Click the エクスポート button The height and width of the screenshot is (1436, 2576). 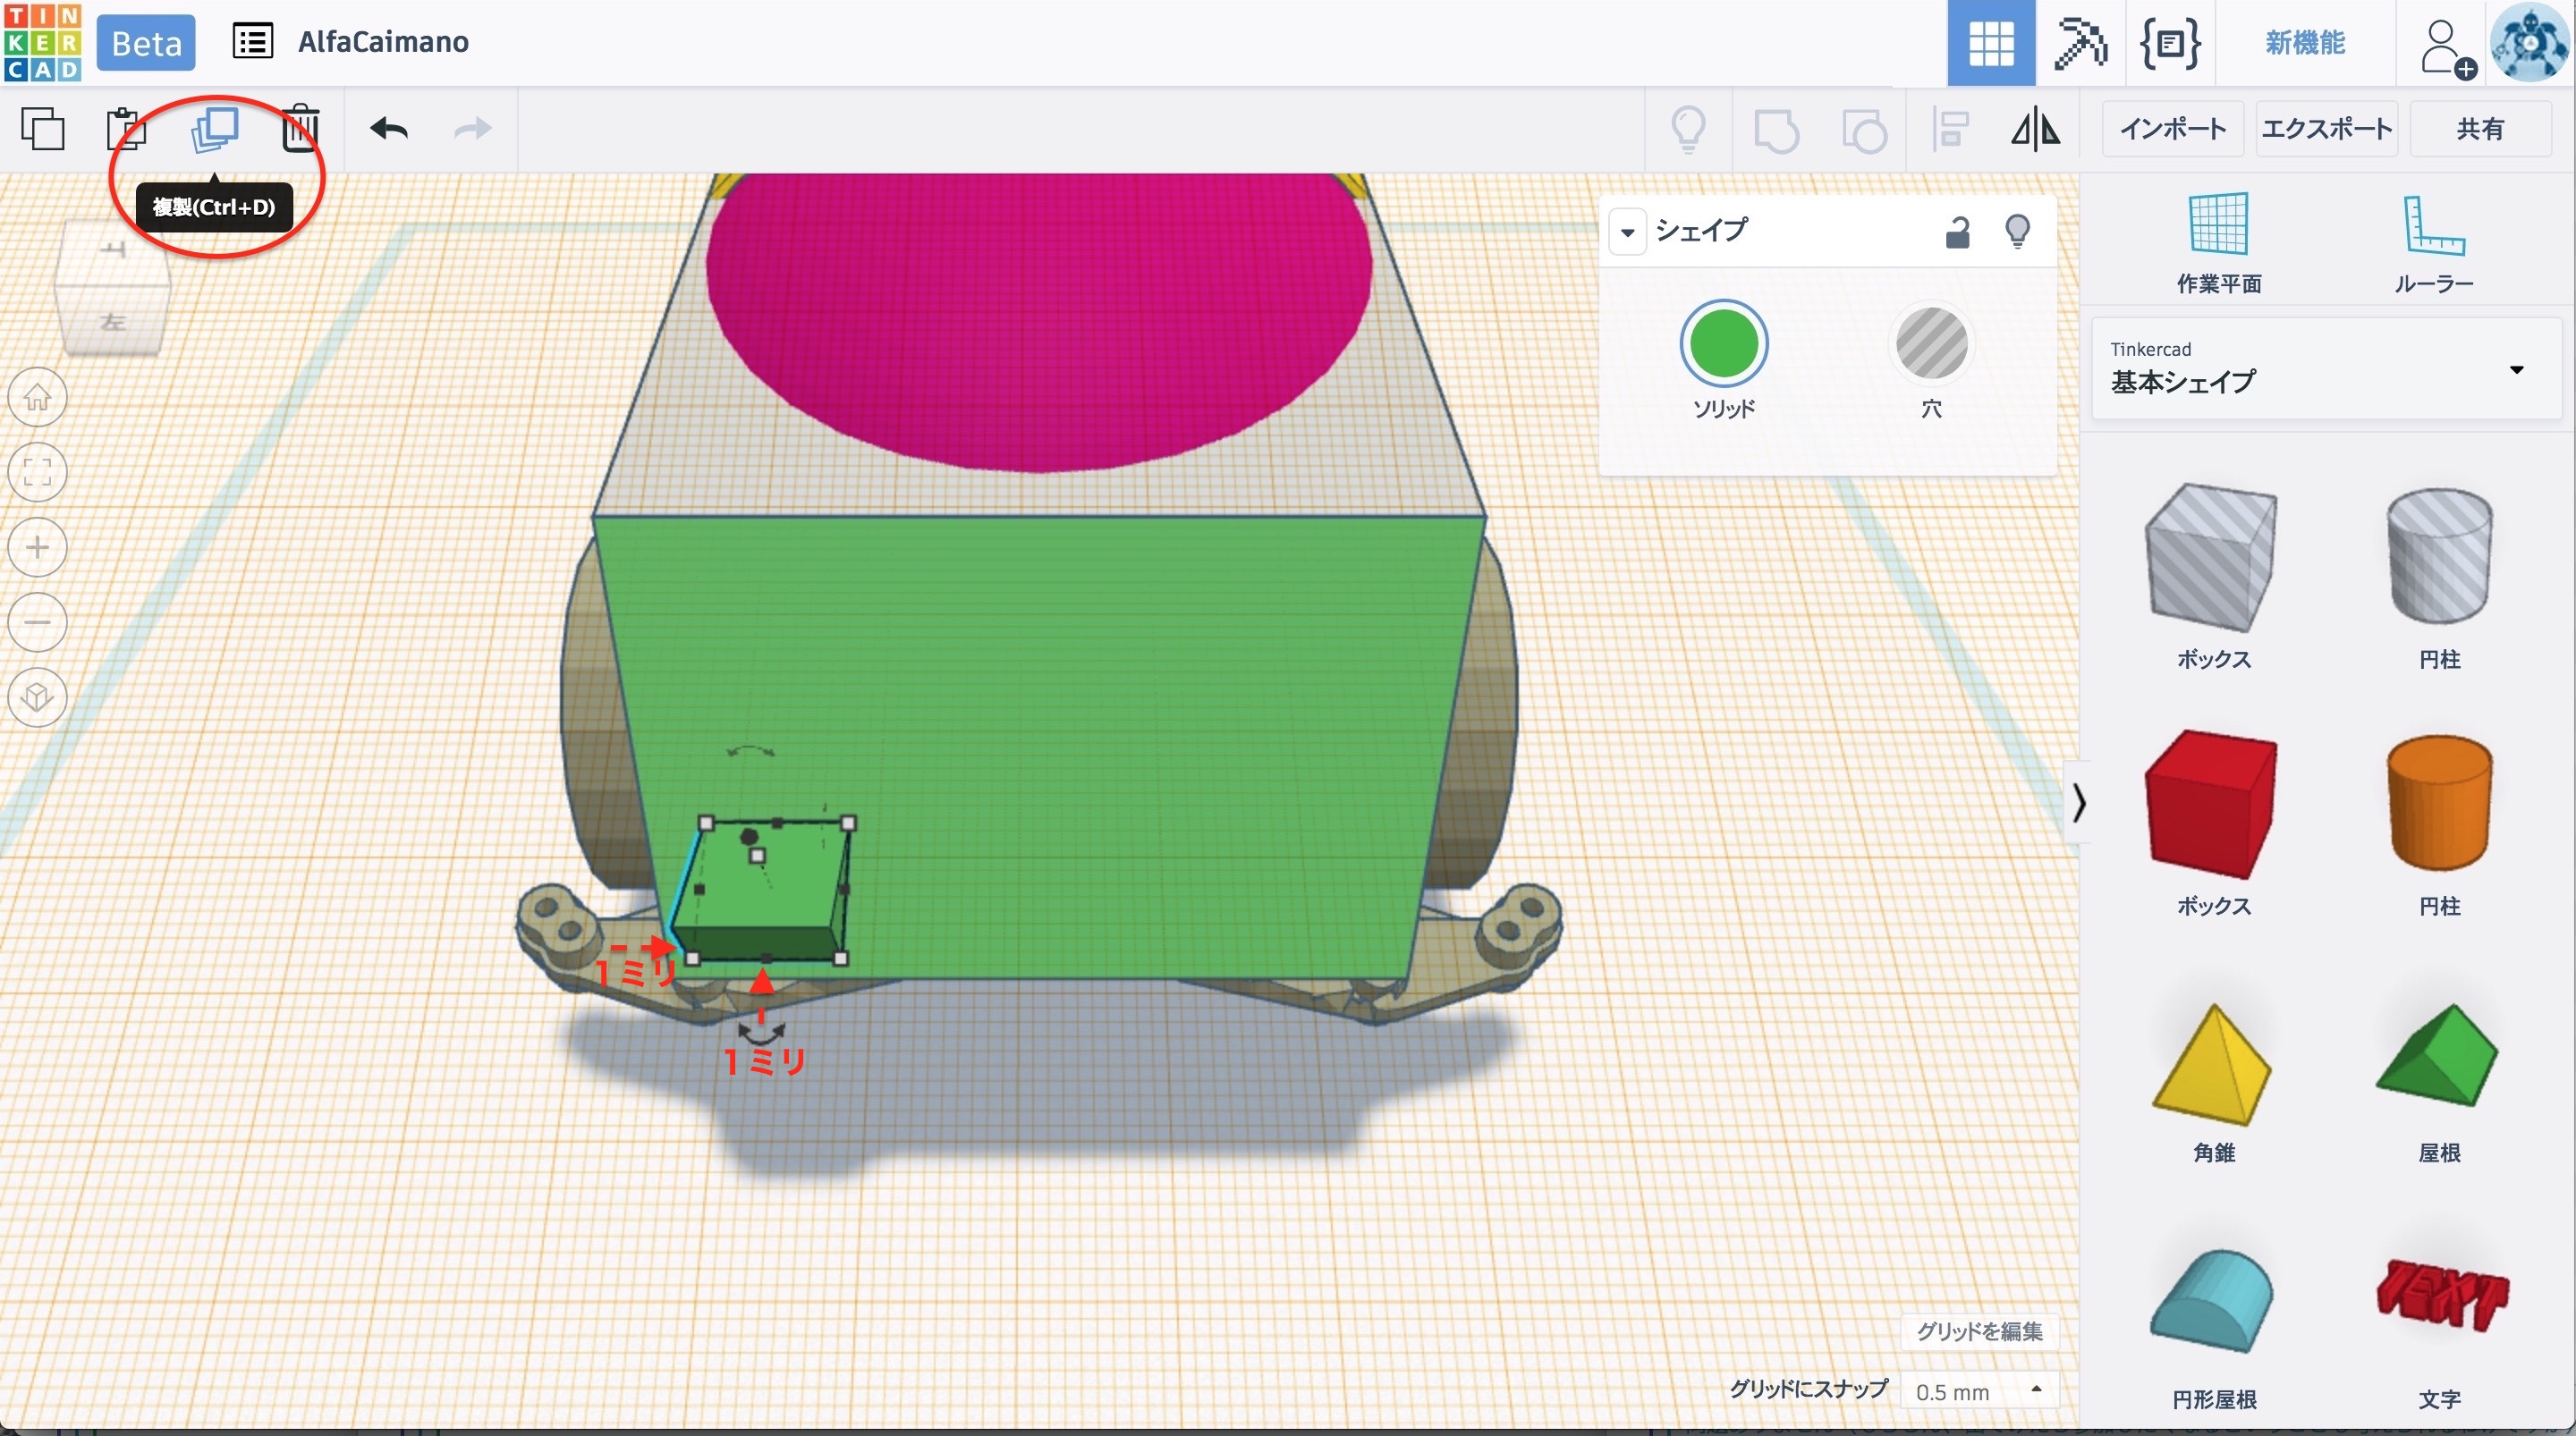pos(2326,129)
